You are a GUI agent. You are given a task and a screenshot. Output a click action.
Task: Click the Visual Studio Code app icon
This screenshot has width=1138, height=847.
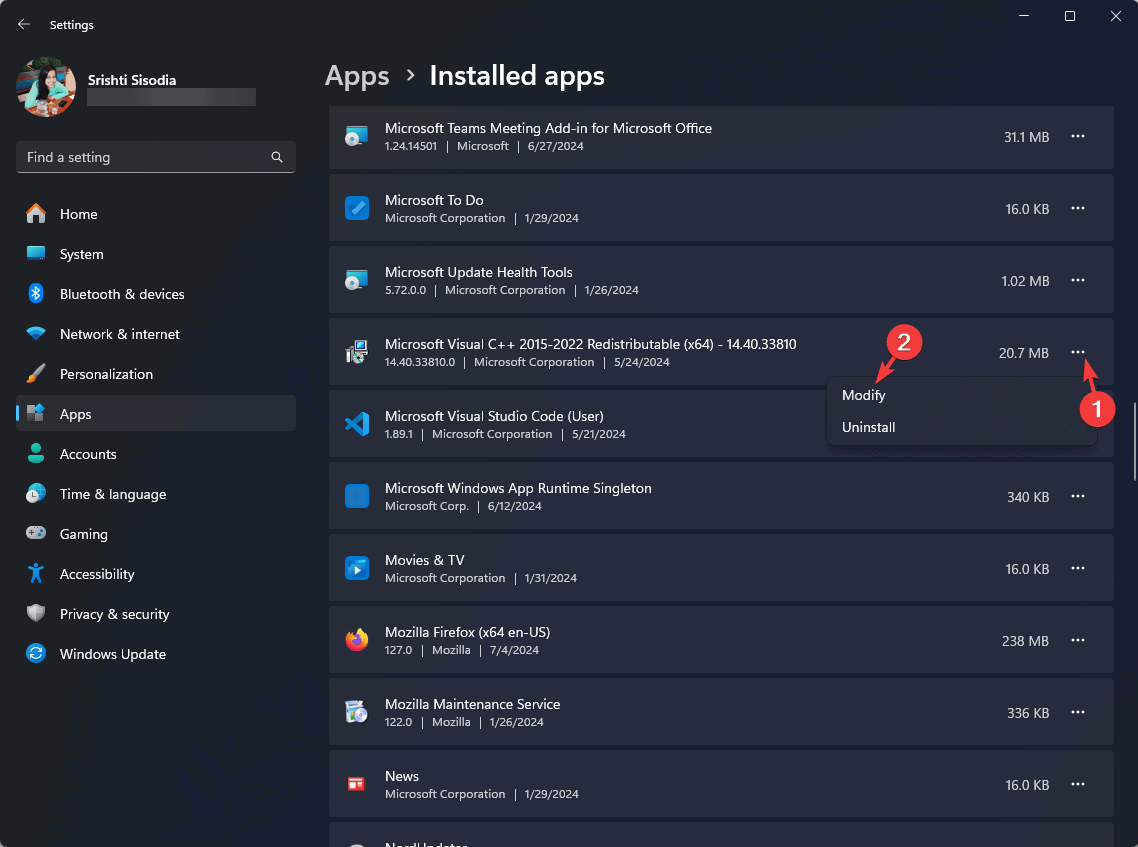click(357, 424)
